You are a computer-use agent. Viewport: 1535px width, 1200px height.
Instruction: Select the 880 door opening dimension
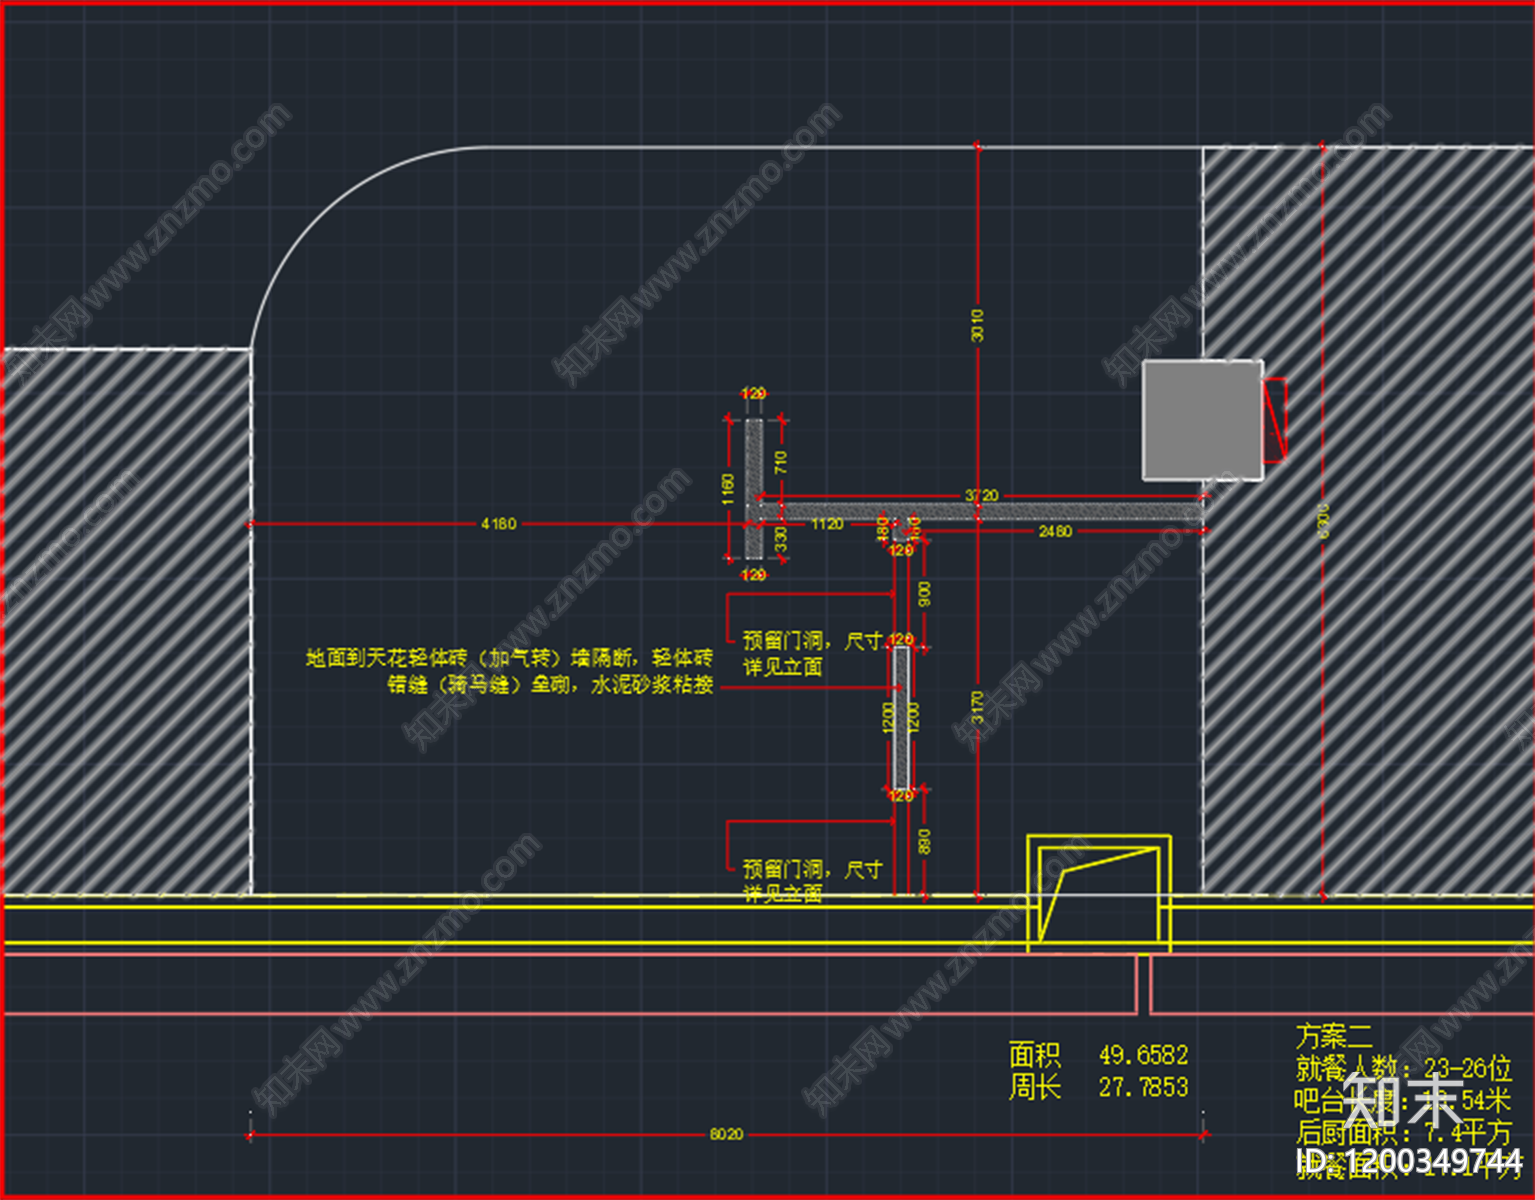(x=924, y=842)
